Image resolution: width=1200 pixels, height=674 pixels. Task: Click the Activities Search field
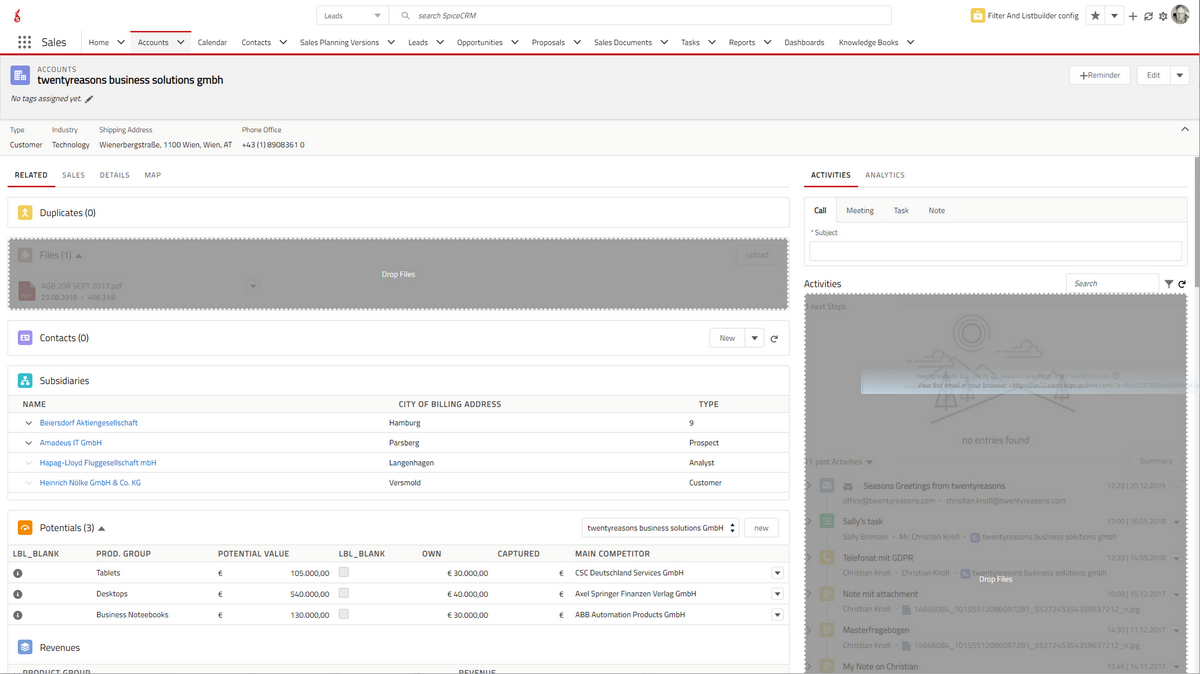point(1112,284)
